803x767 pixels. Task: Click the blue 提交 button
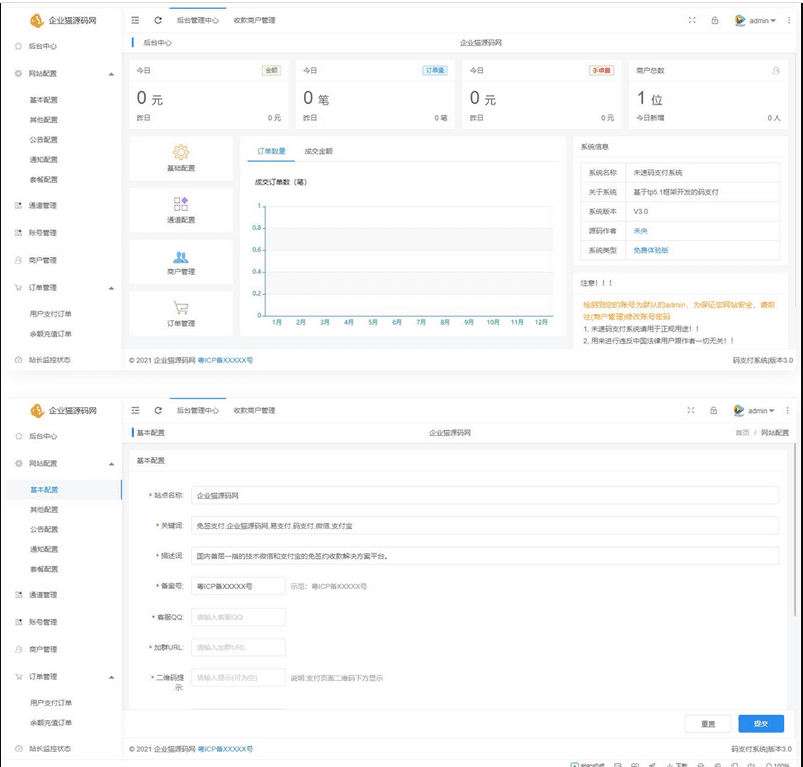point(760,723)
